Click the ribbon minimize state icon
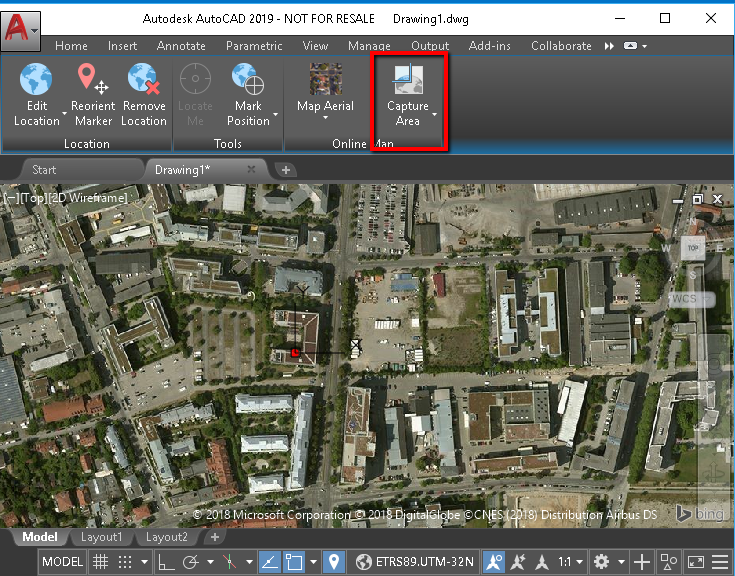Image resolution: width=735 pixels, height=576 pixels. (630, 46)
